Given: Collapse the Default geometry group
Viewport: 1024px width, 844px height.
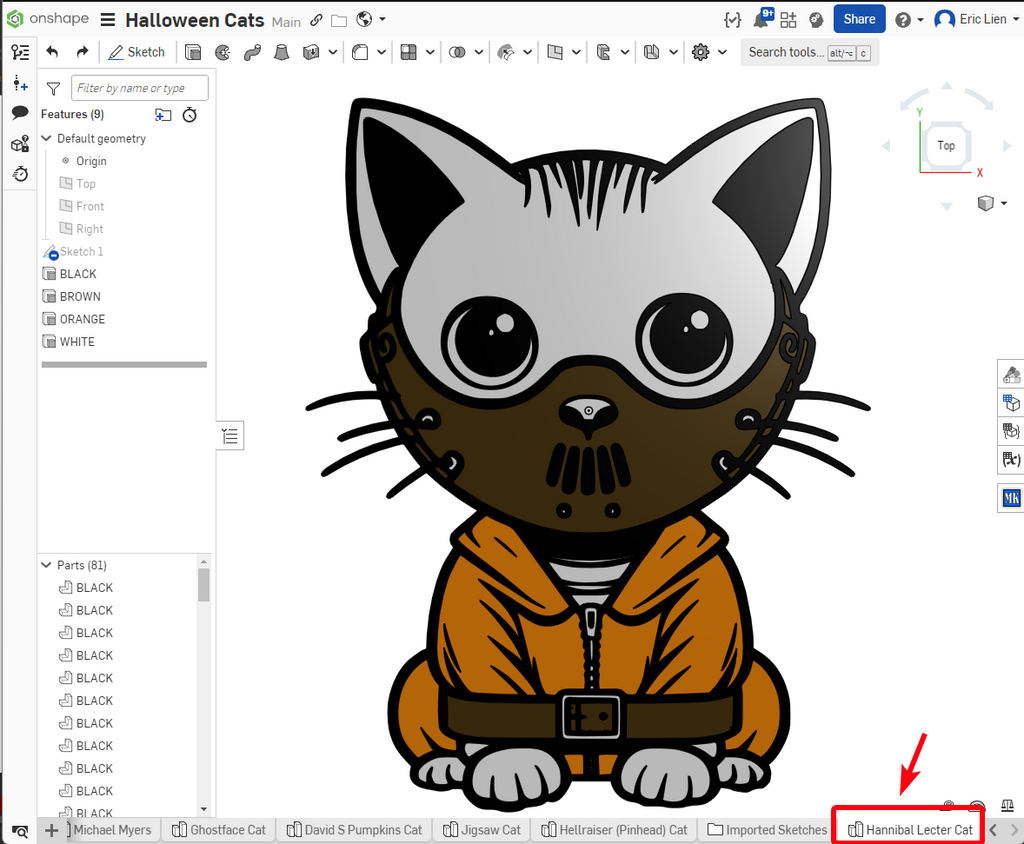Looking at the screenshot, I should click(46, 138).
